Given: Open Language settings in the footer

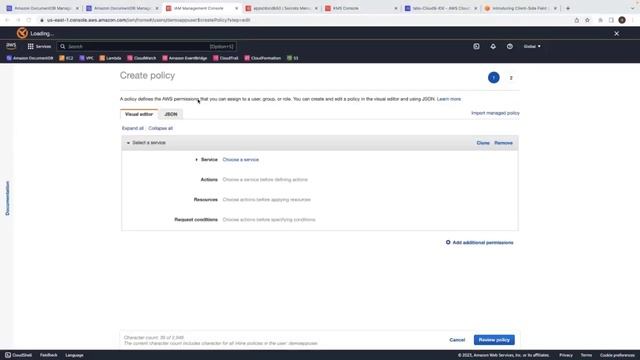Looking at the screenshot, I should click(74, 355).
